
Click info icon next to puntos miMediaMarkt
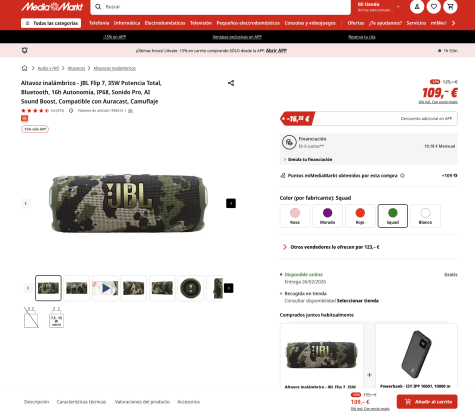402,175
